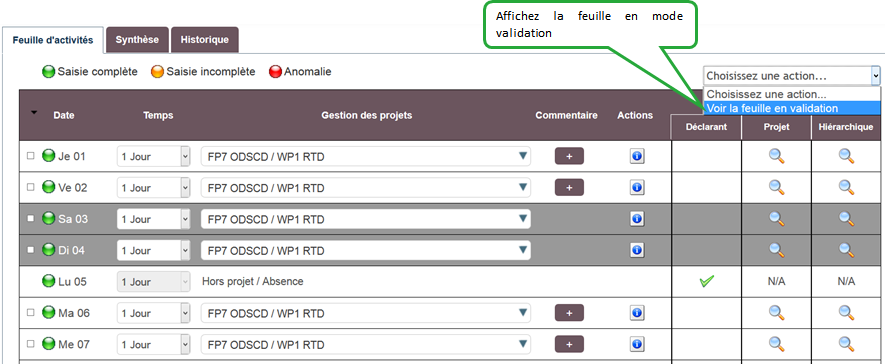Open the Historique tab

(x=204, y=40)
